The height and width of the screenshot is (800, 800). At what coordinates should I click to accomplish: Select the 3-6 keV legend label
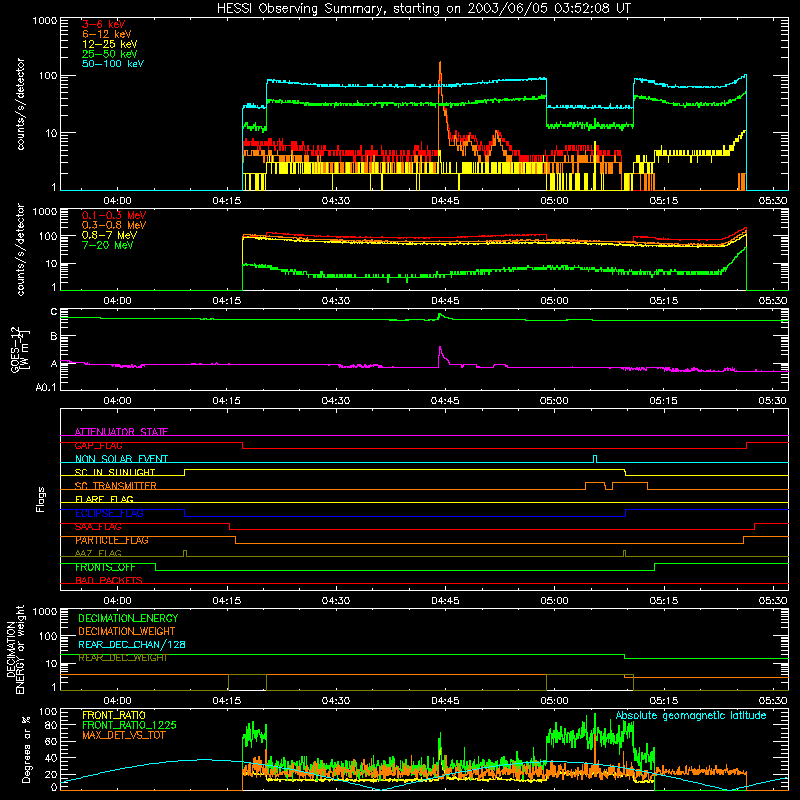[103, 24]
